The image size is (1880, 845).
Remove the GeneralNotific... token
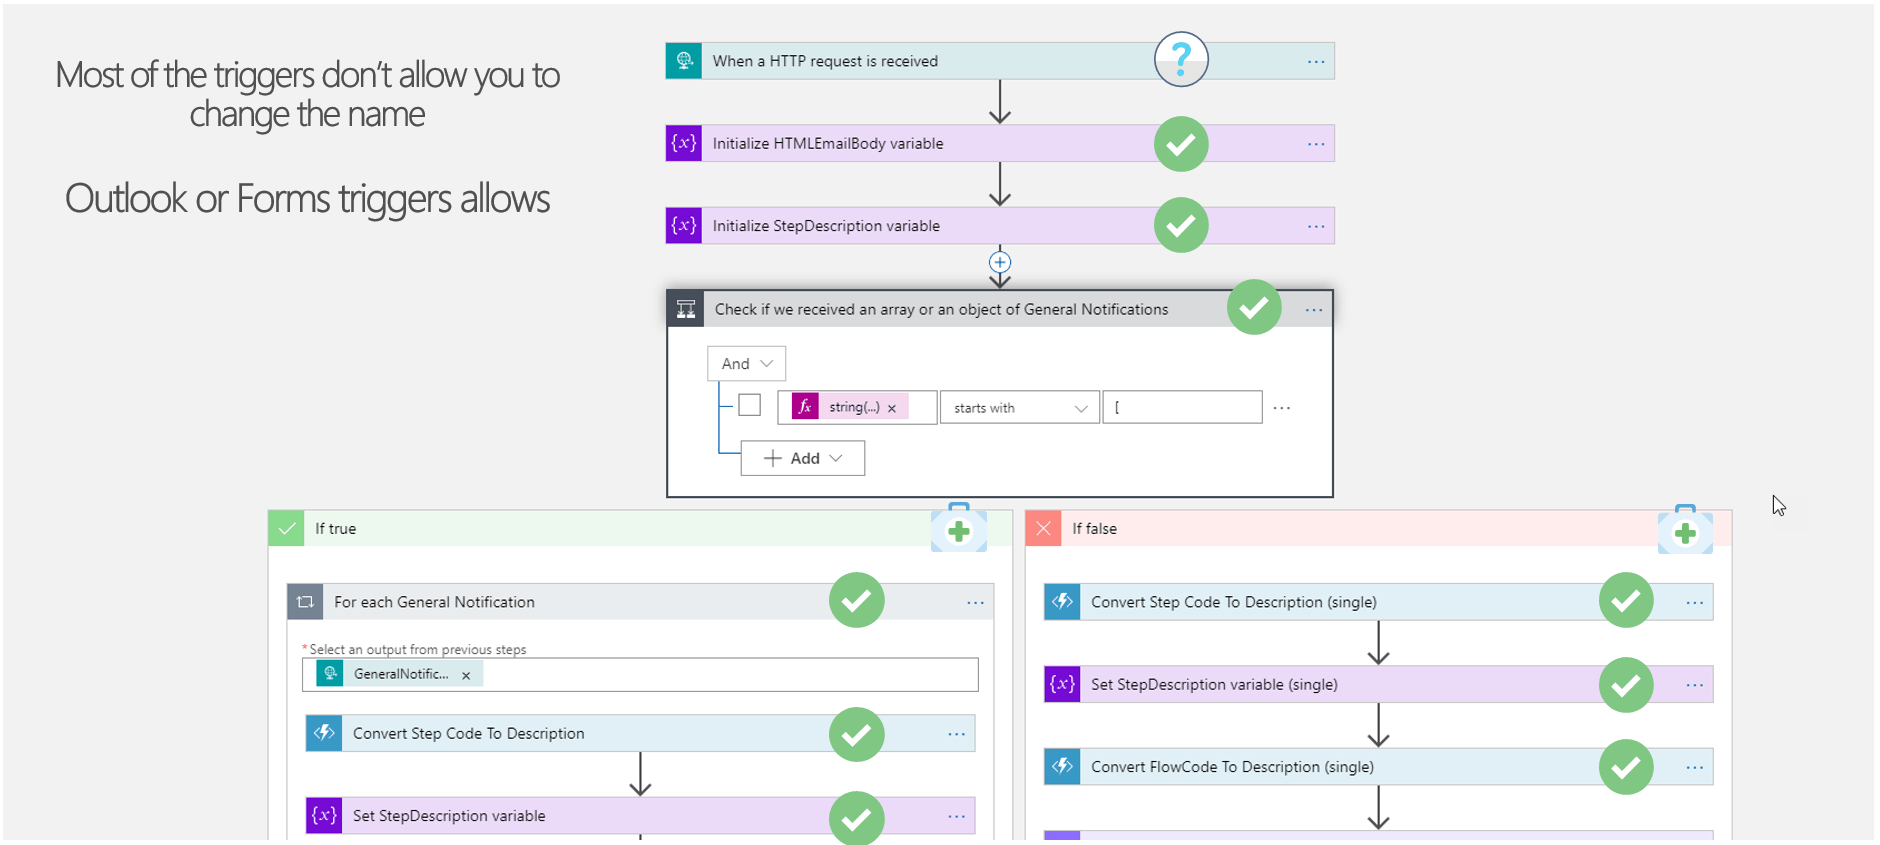point(465,675)
